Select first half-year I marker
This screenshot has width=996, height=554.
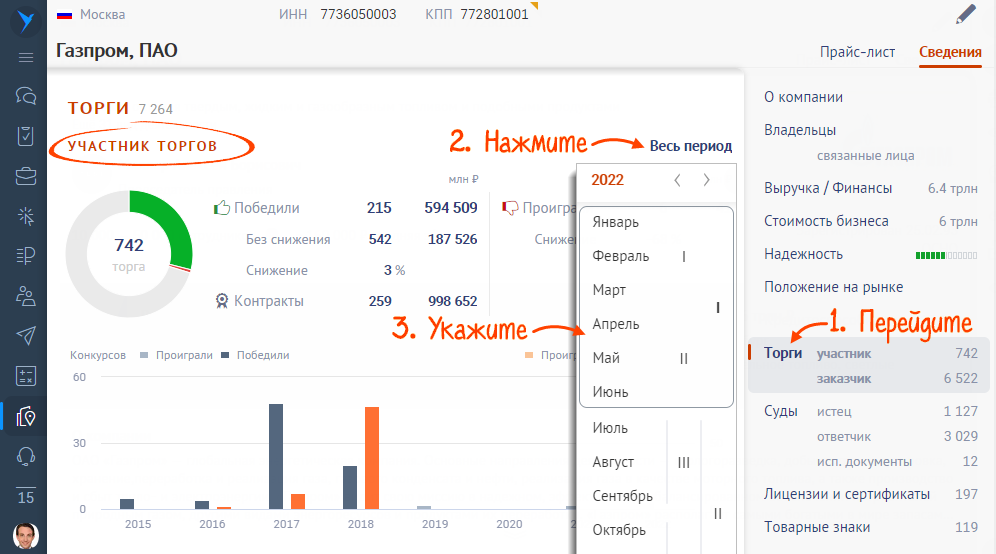[718, 307]
